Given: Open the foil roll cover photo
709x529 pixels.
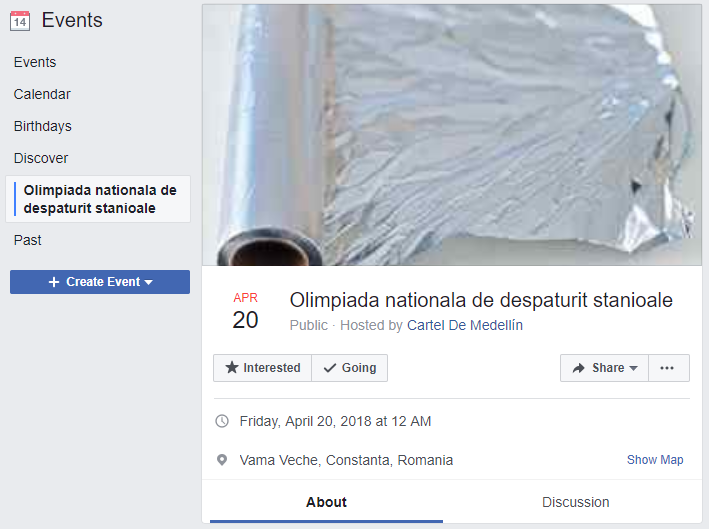Looking at the screenshot, I should (x=452, y=135).
